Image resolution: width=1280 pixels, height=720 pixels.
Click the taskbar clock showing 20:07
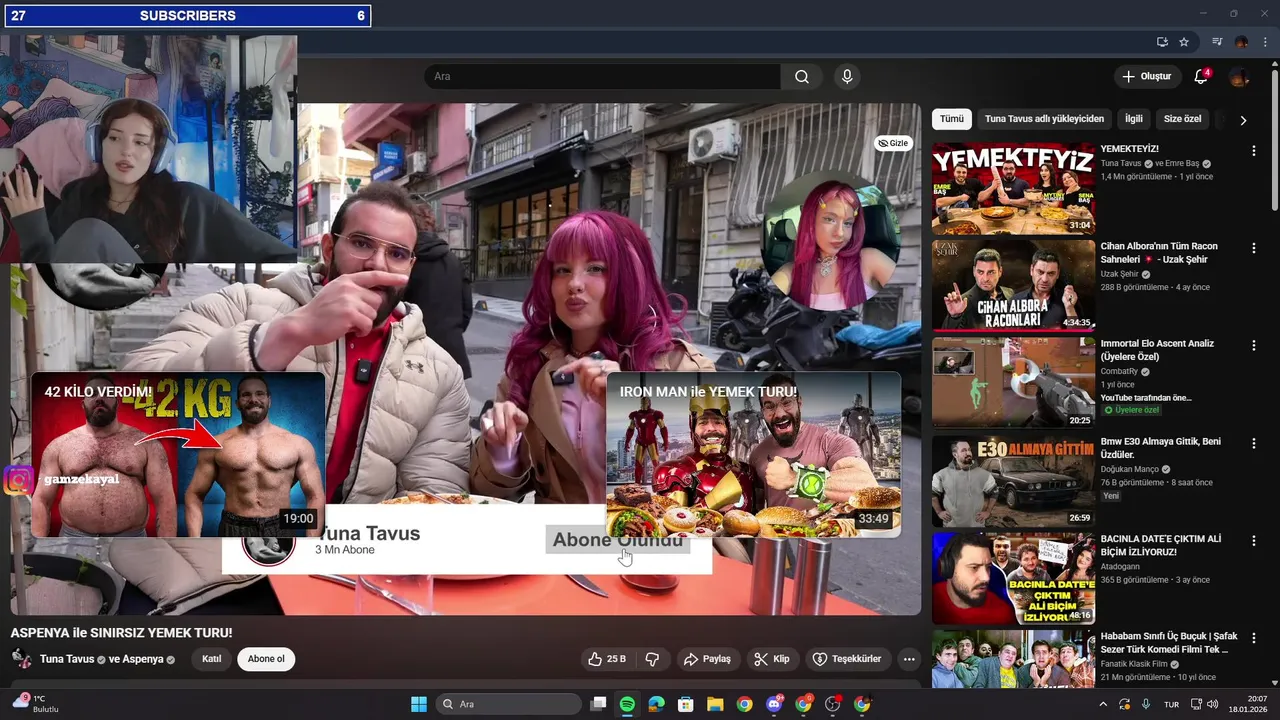(1249, 704)
